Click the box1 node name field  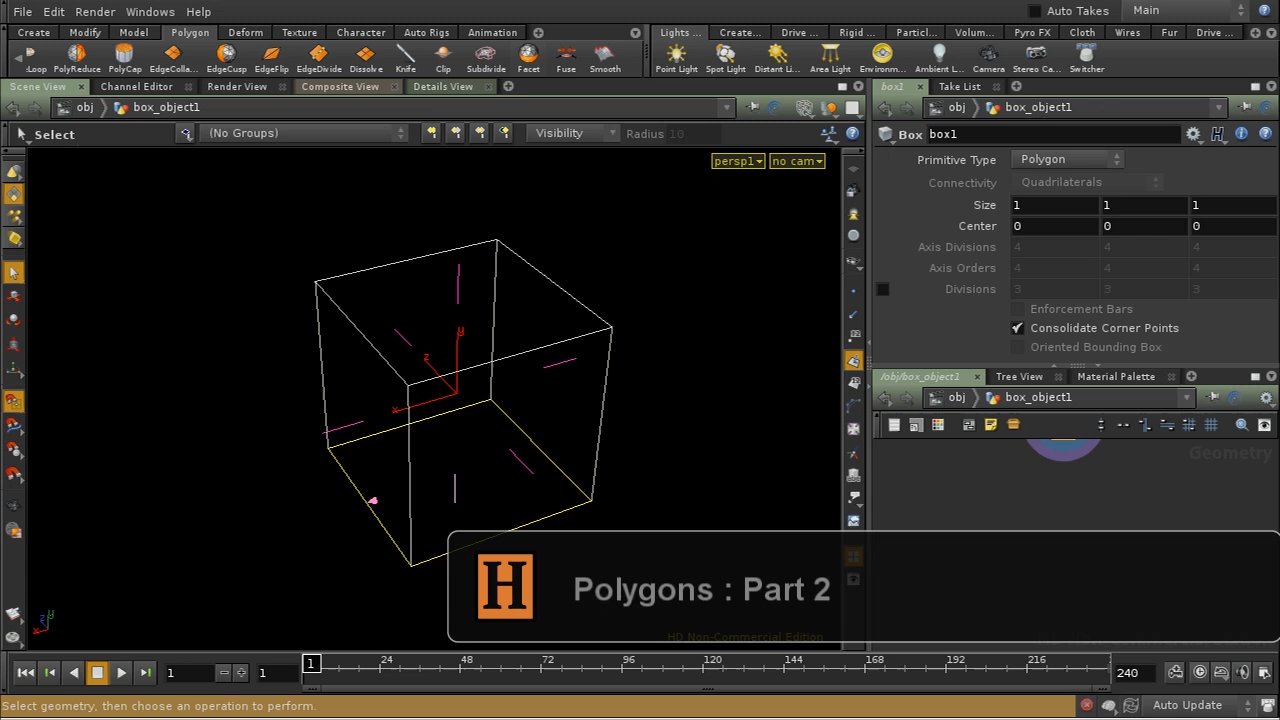point(1053,134)
